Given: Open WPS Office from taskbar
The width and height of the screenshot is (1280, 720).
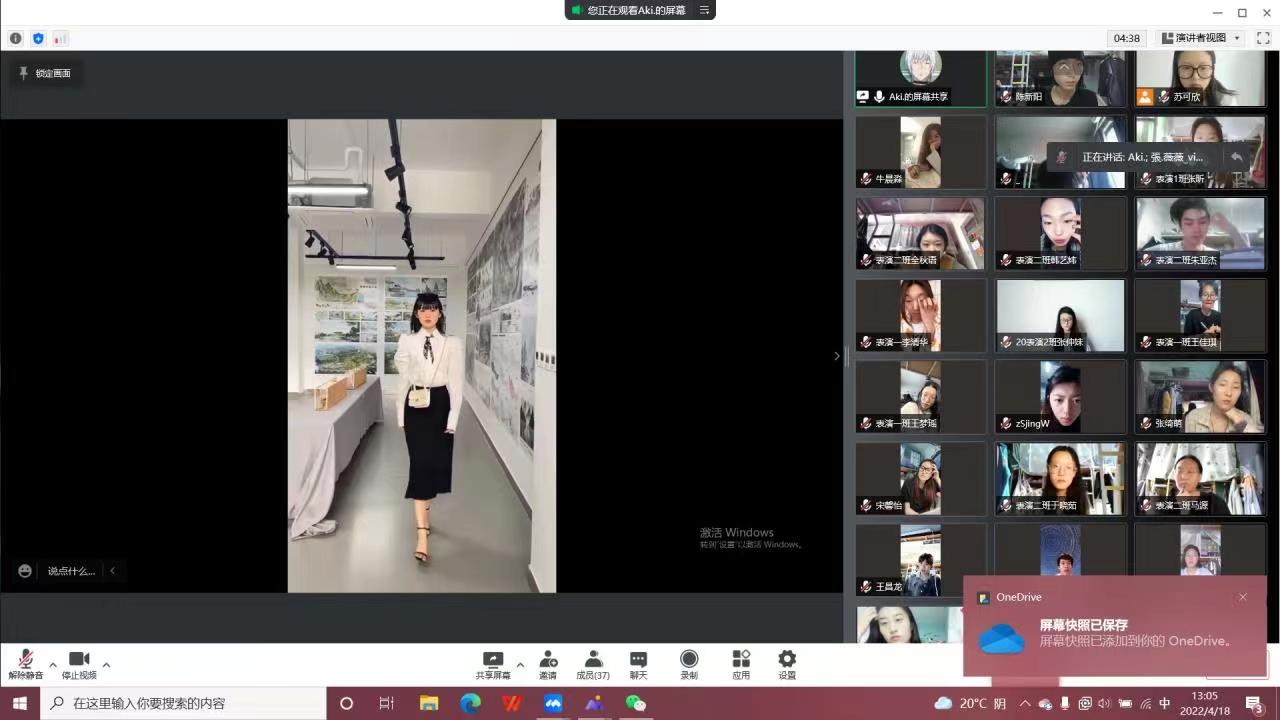Looking at the screenshot, I should 512,703.
